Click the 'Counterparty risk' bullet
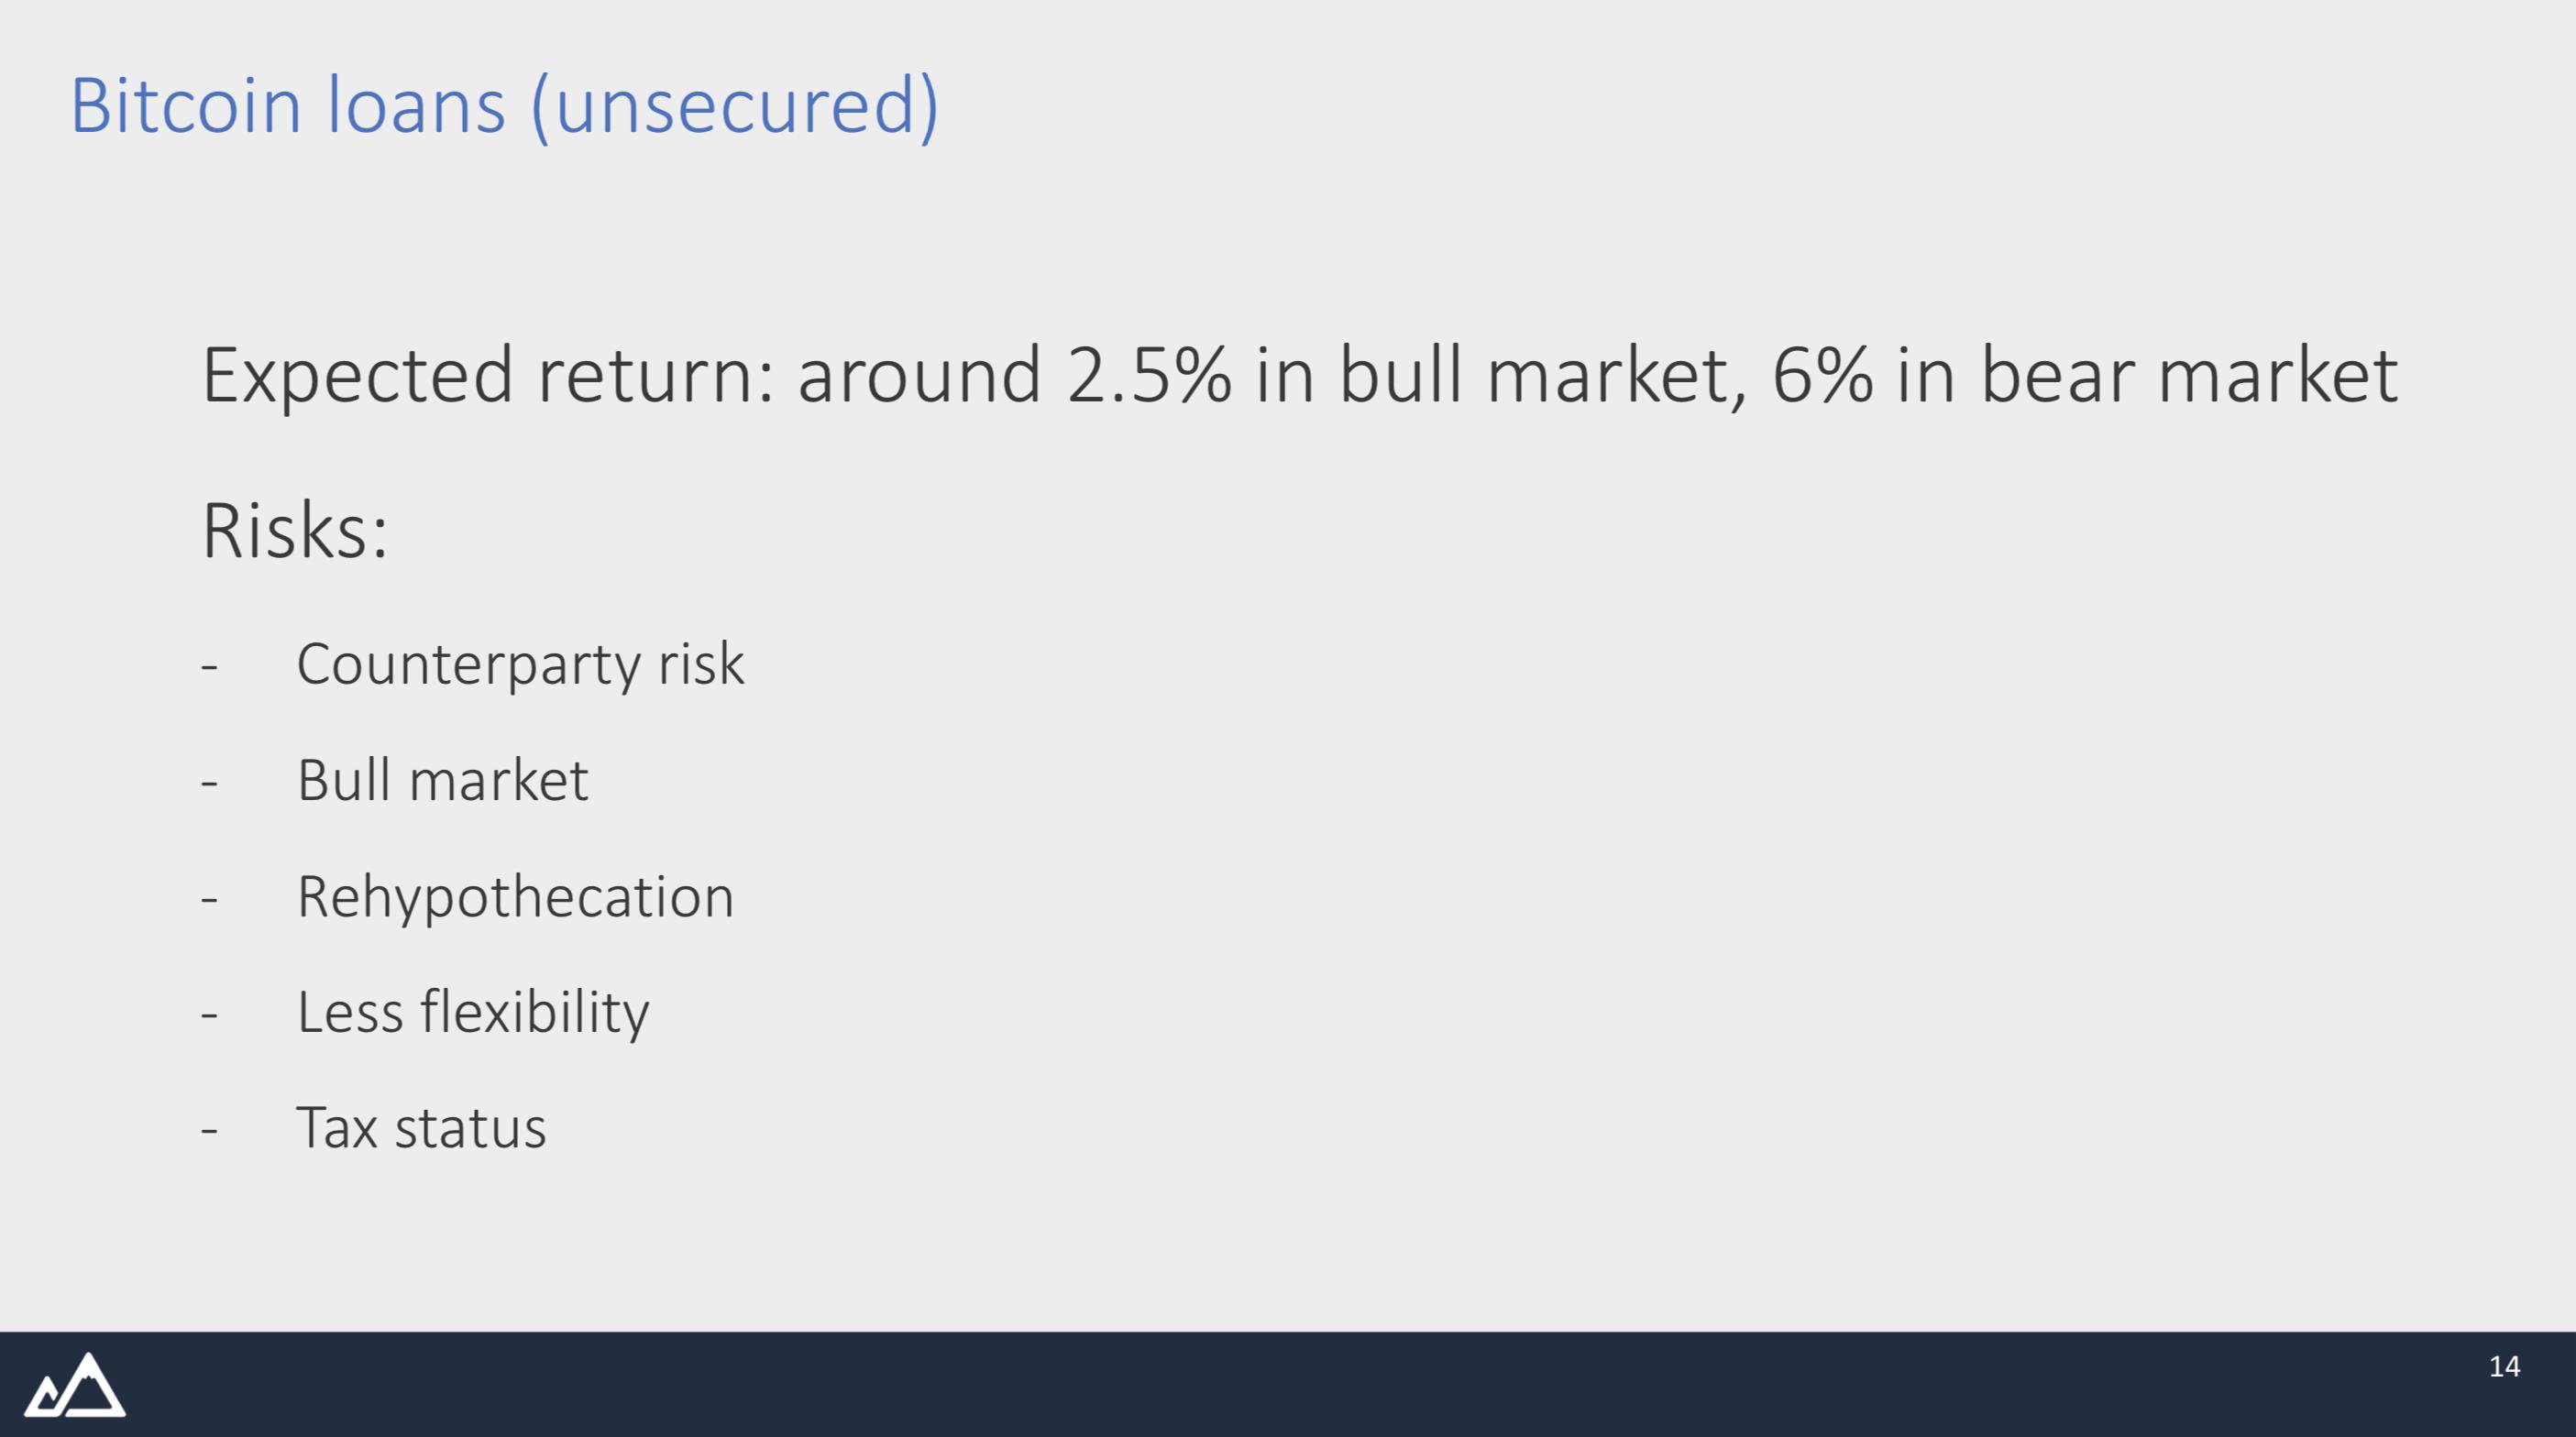The height and width of the screenshot is (1437, 2576). [x=520, y=665]
